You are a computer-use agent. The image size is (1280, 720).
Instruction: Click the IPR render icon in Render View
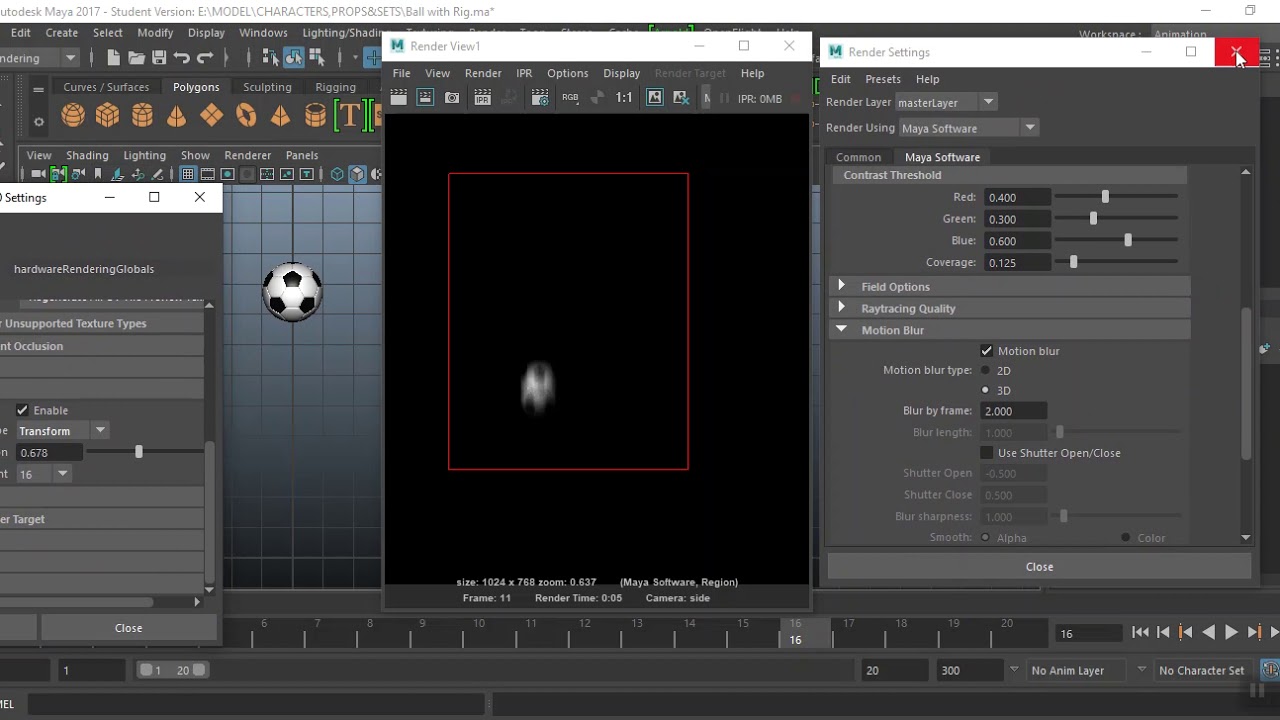pyautogui.click(x=482, y=97)
